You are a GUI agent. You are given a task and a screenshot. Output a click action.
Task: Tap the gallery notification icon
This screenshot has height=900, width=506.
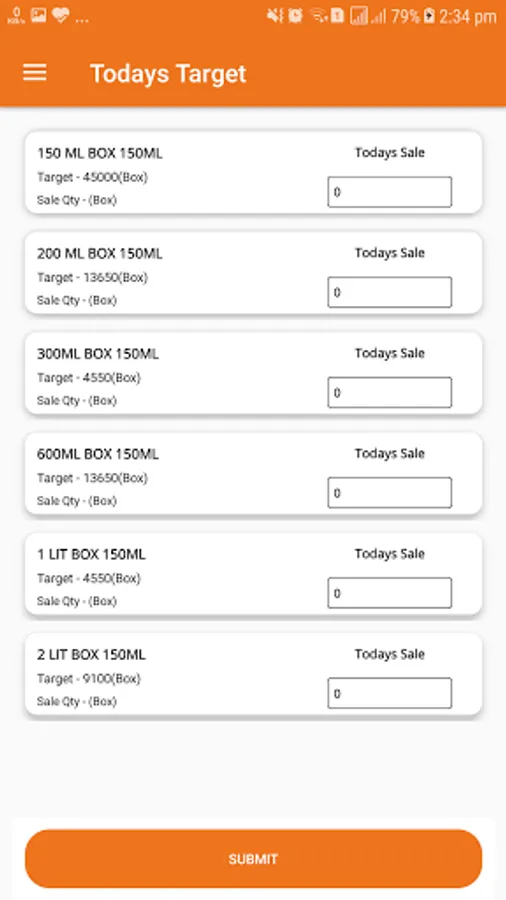[x=38, y=16]
